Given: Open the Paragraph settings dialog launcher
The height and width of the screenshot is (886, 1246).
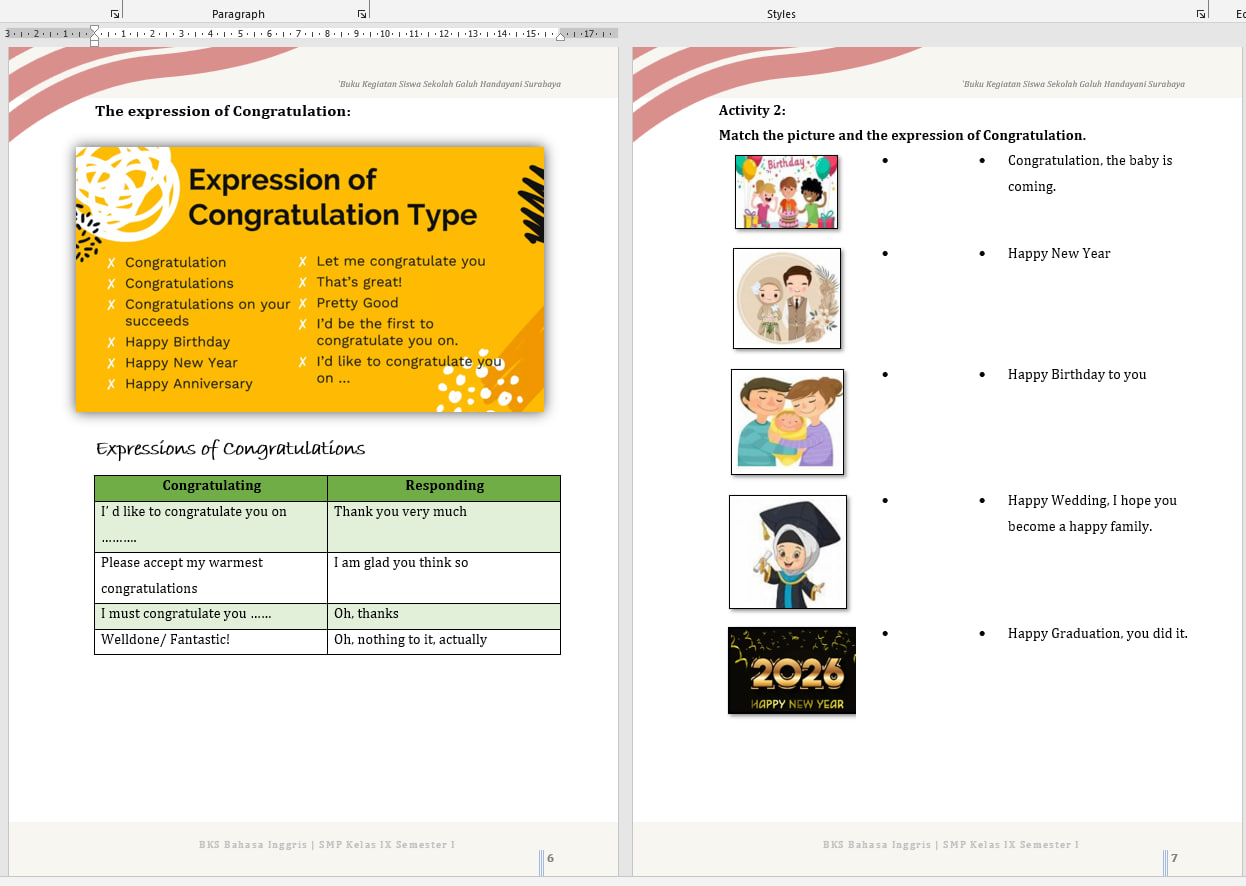Looking at the screenshot, I should click(361, 14).
